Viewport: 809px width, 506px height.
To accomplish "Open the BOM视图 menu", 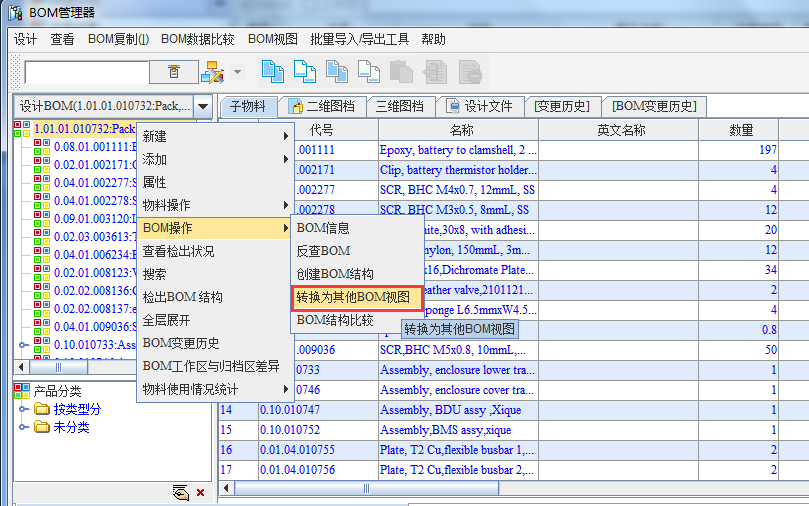I will tap(272, 39).
